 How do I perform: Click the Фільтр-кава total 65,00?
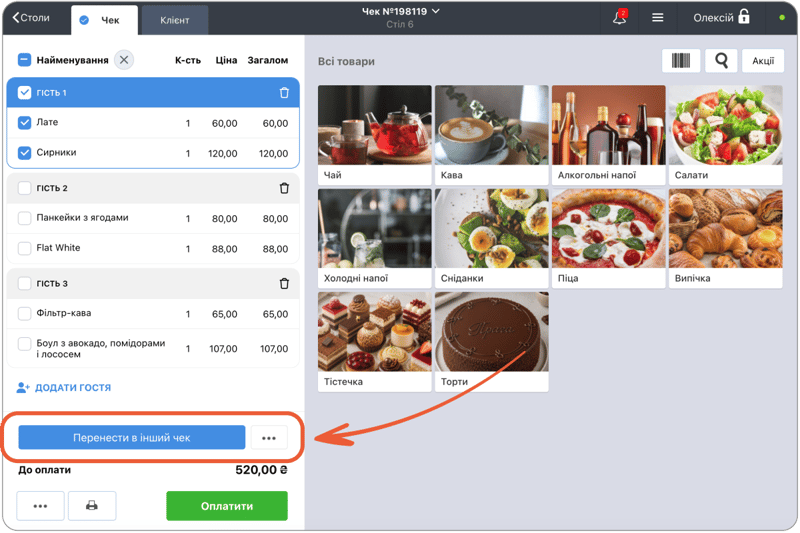[276, 314]
